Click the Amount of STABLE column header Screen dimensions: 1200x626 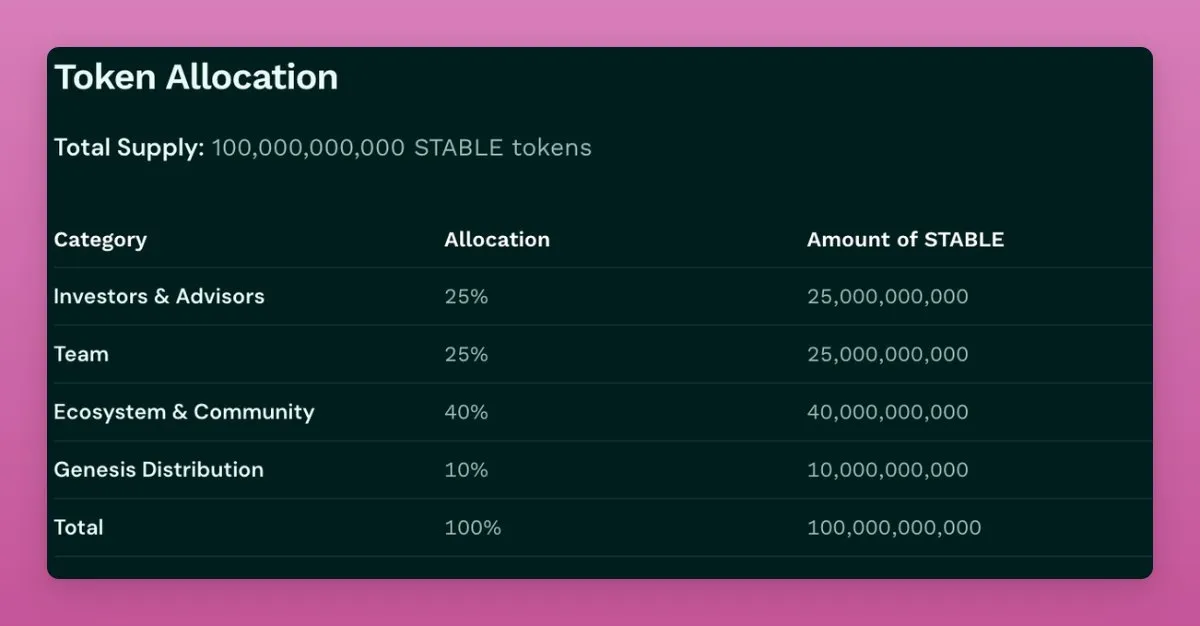point(905,240)
